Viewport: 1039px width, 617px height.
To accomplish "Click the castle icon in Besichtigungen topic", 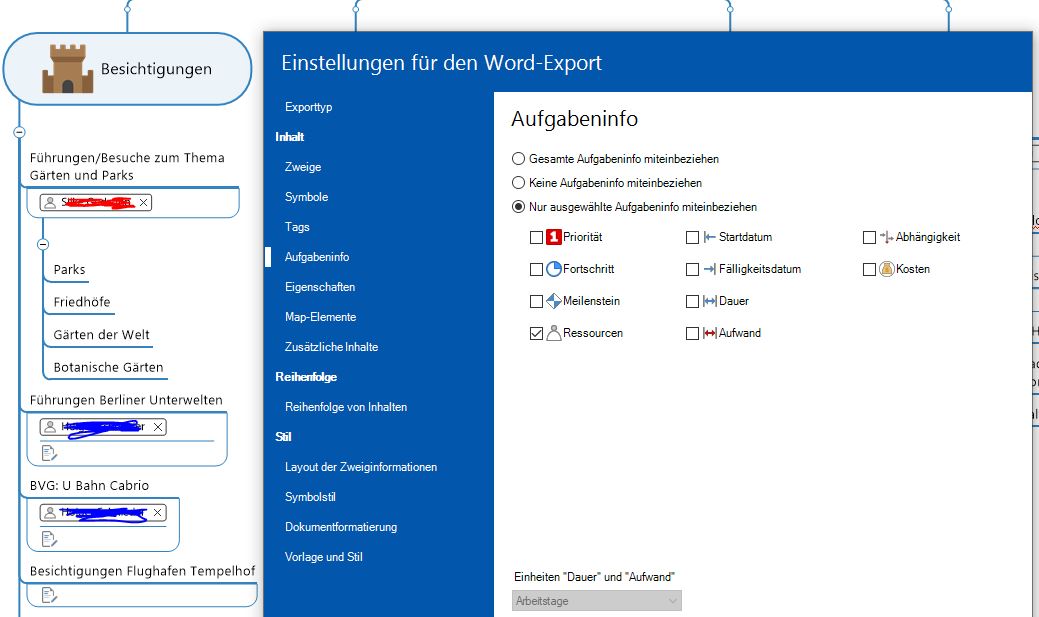I will [x=67, y=69].
